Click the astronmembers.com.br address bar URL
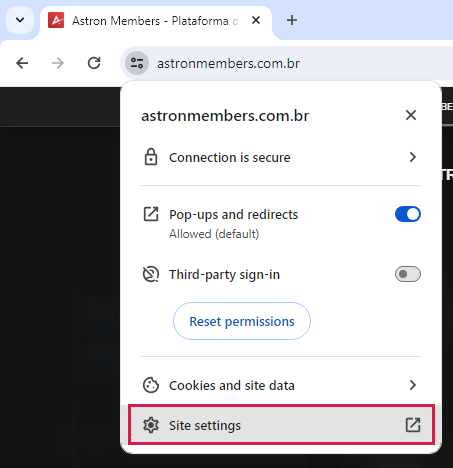This screenshot has height=468, width=453. point(228,63)
